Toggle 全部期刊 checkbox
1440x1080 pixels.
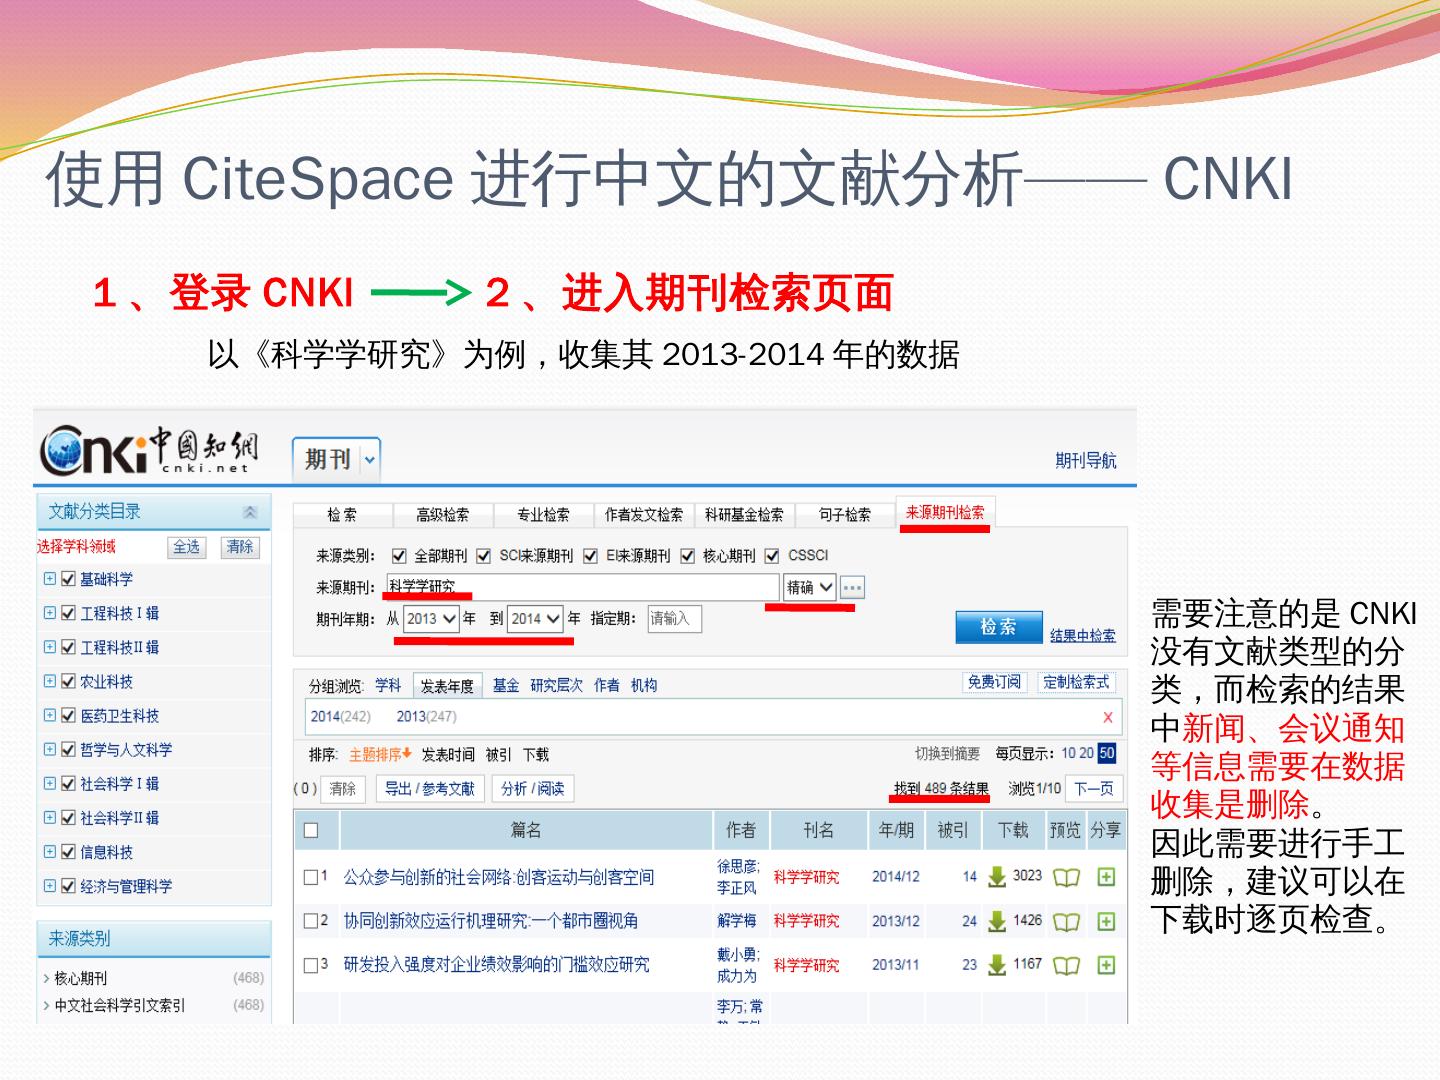(x=399, y=556)
